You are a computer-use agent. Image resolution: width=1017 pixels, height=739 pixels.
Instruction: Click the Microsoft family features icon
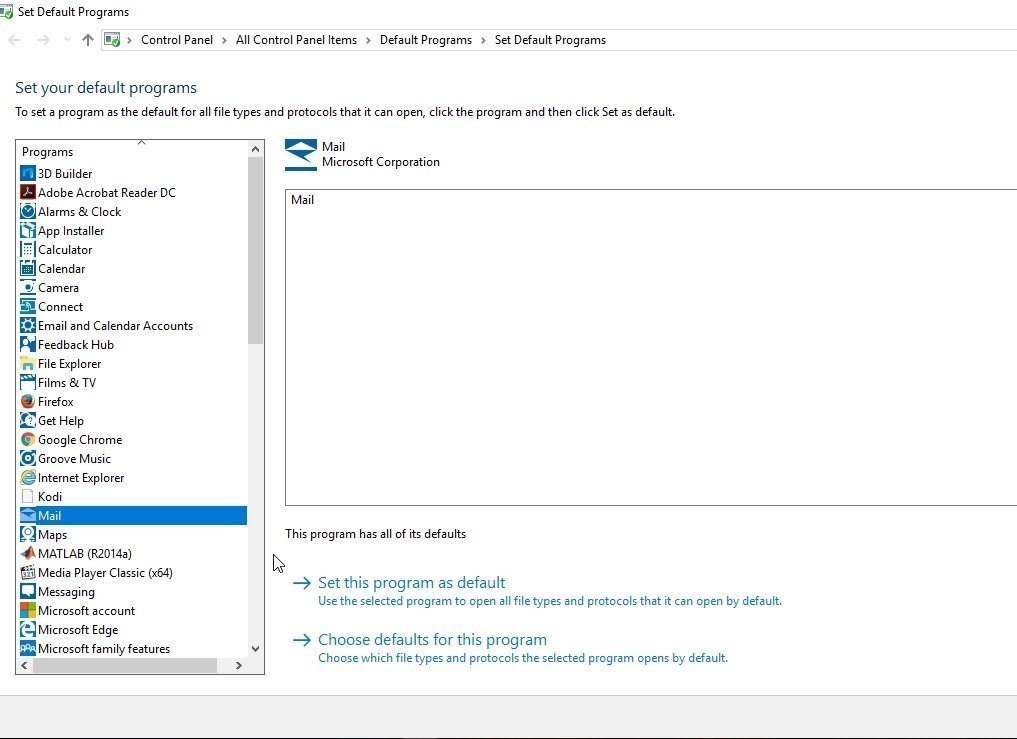pos(27,648)
